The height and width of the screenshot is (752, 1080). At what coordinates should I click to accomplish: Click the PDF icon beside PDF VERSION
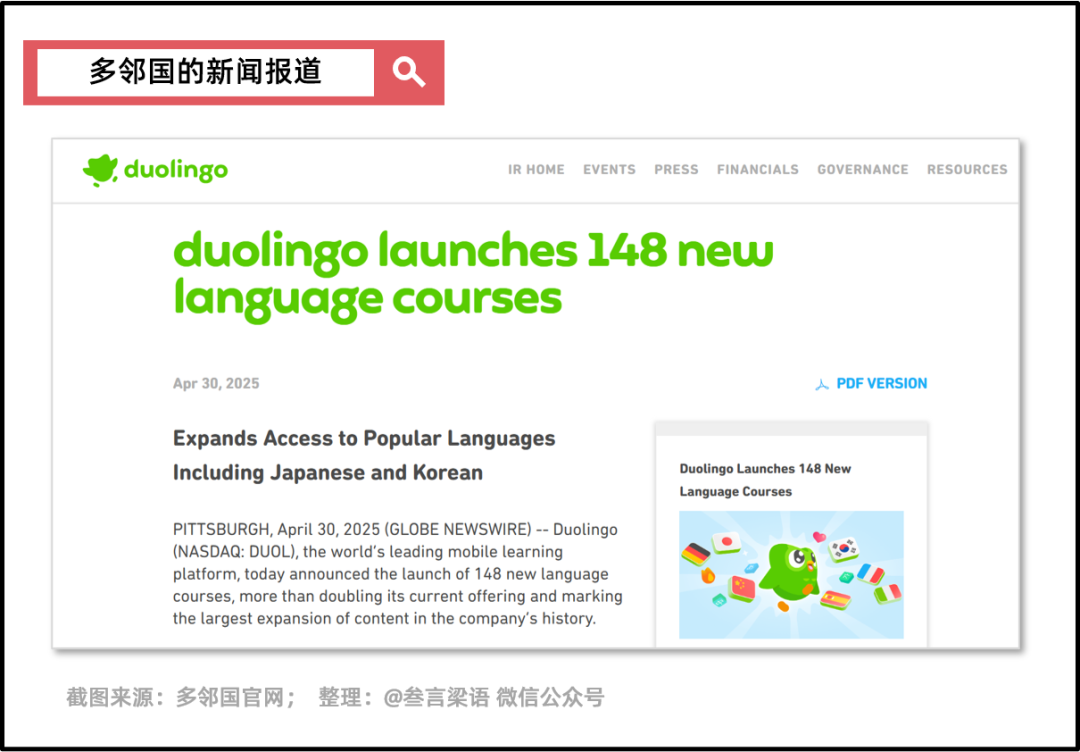click(x=822, y=384)
